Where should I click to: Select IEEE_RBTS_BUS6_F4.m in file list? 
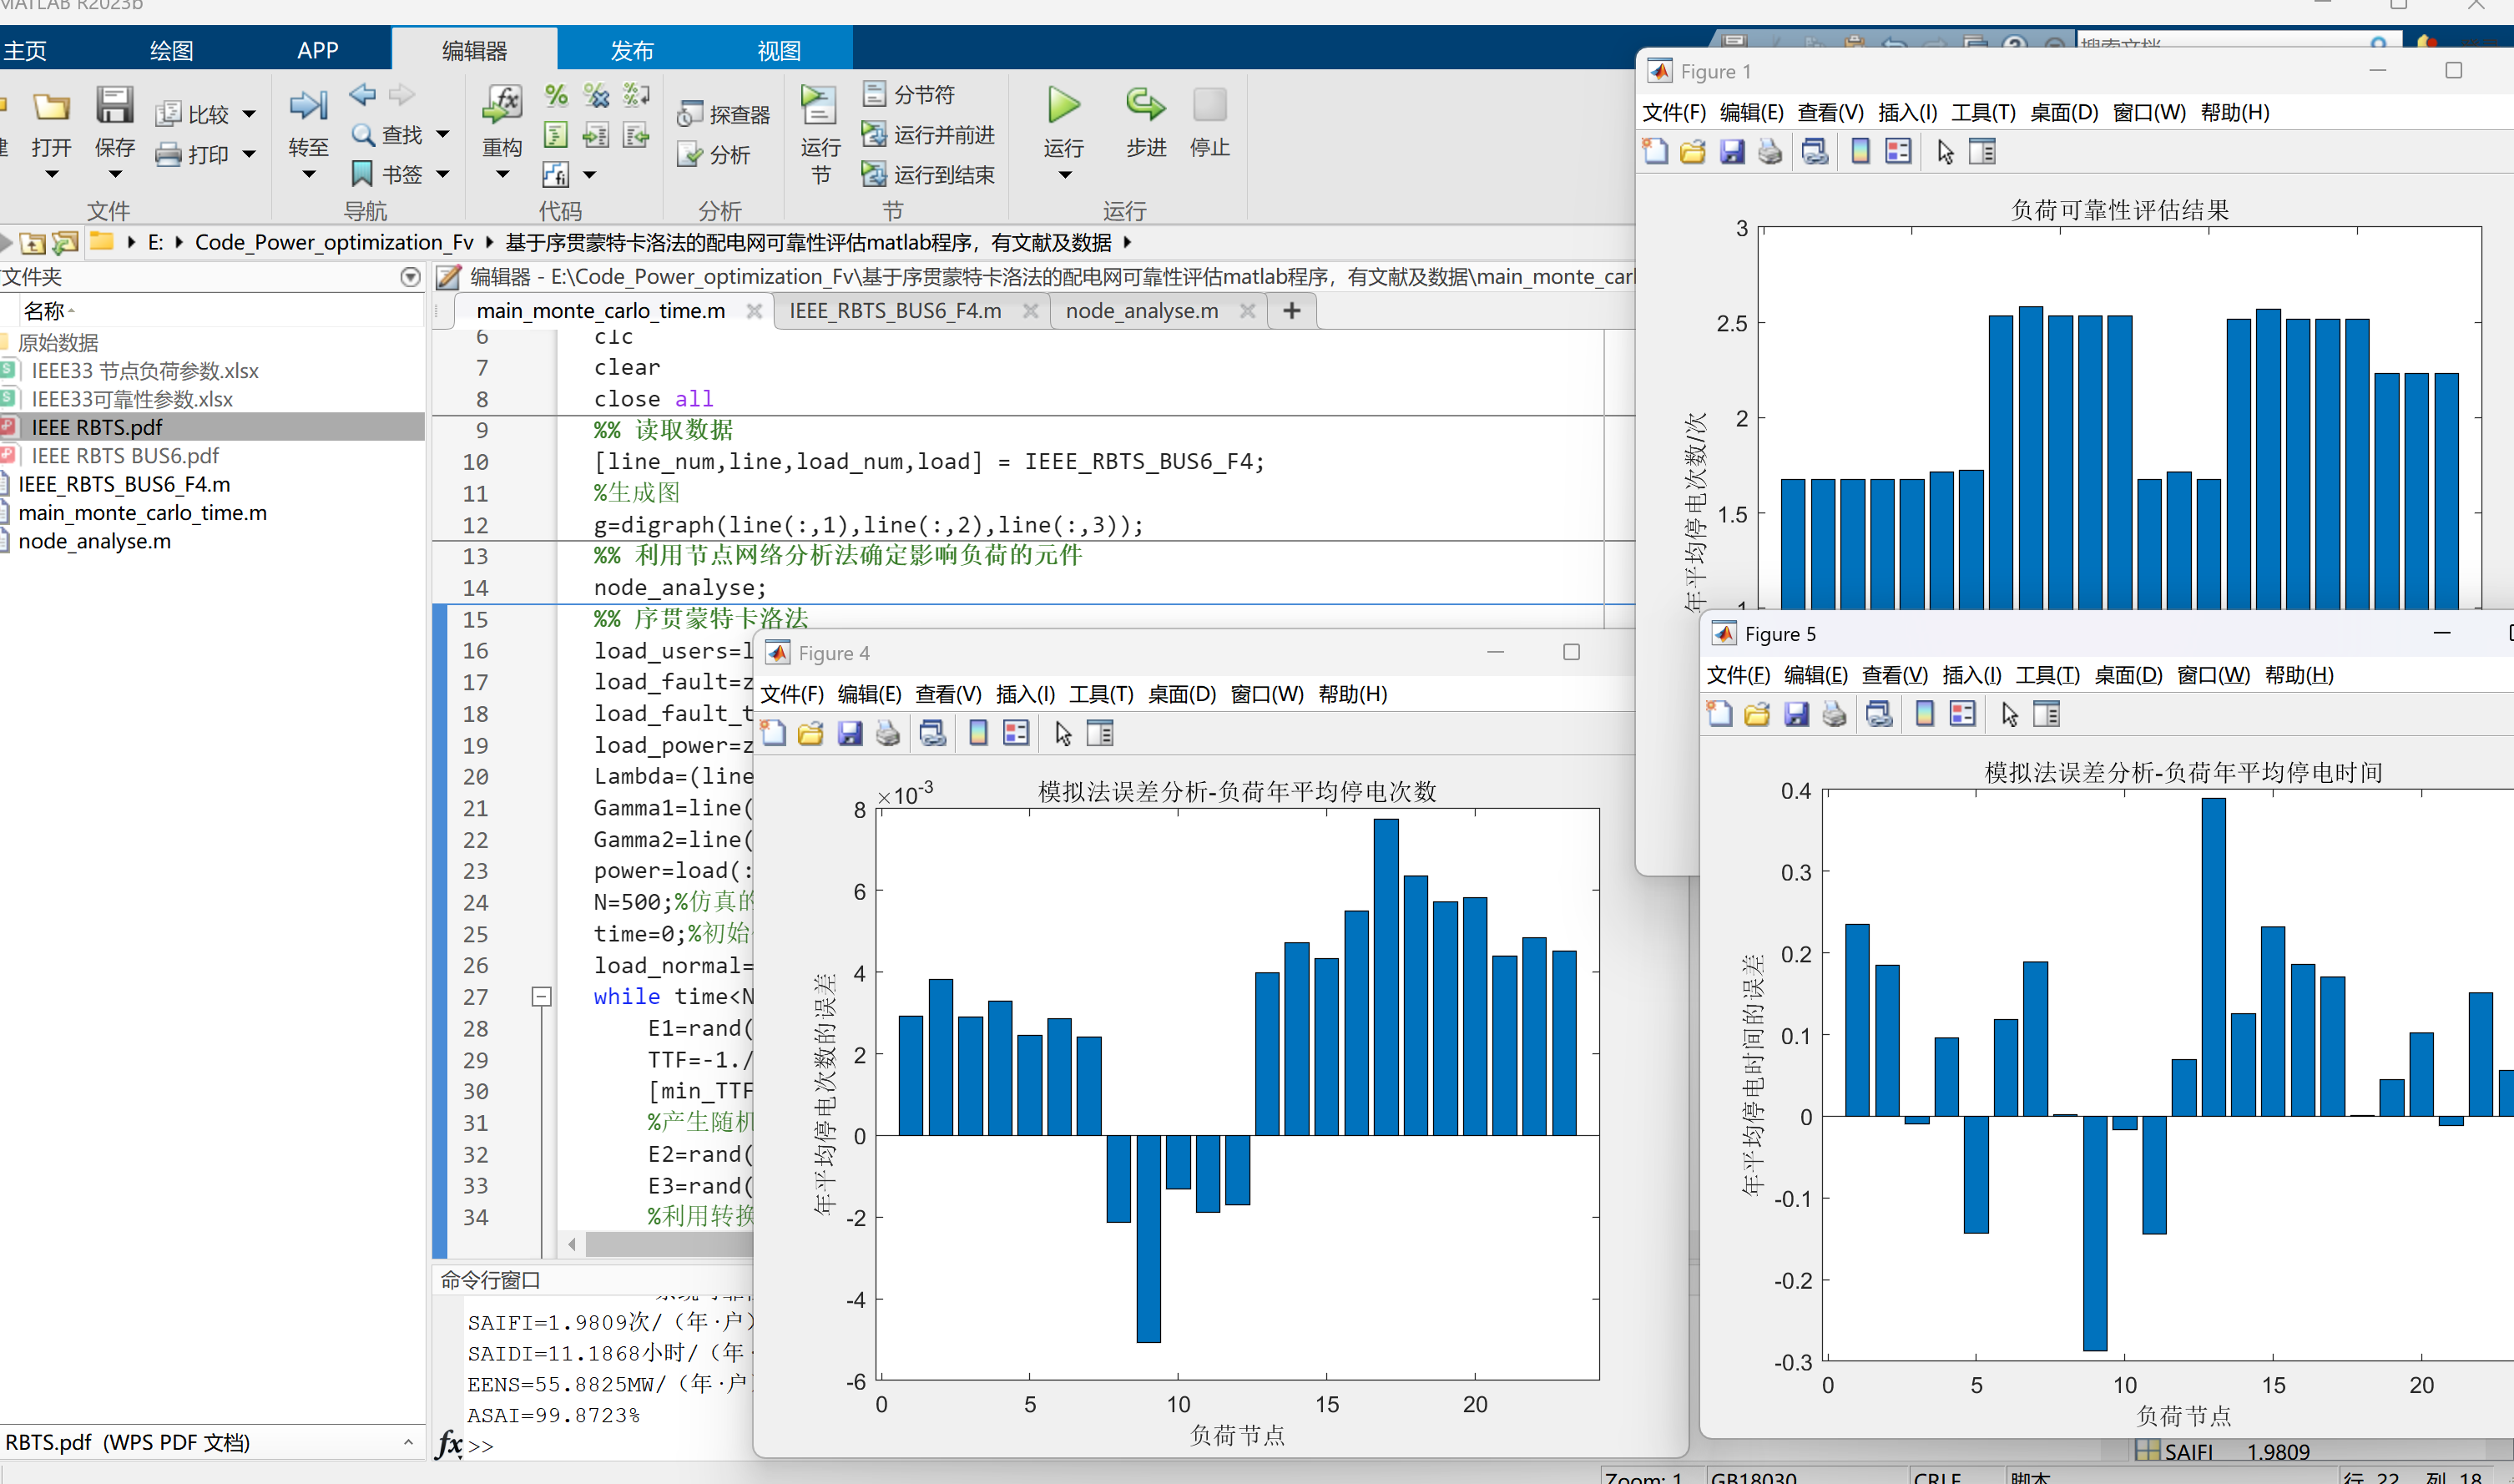124,484
